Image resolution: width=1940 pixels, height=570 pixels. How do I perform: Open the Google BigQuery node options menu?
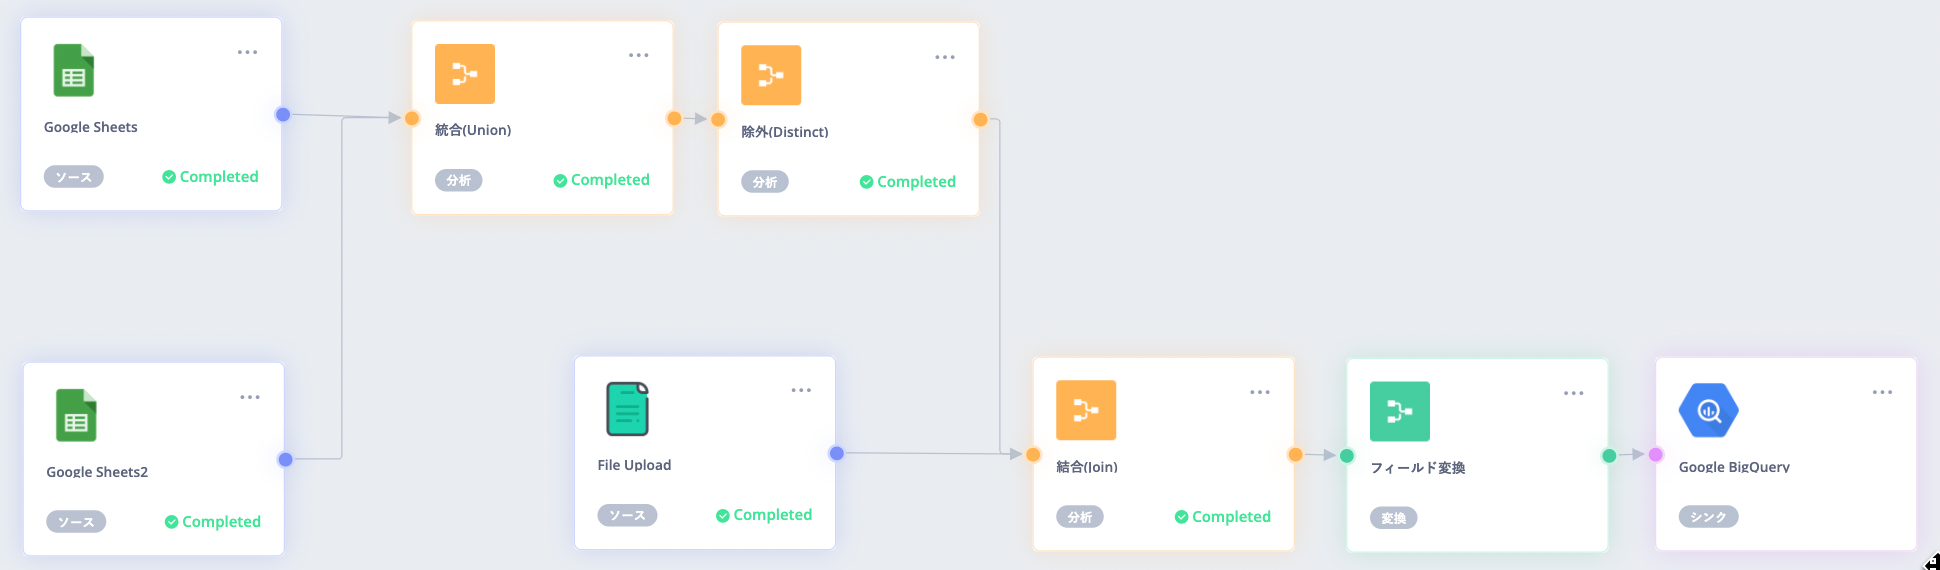(1882, 392)
